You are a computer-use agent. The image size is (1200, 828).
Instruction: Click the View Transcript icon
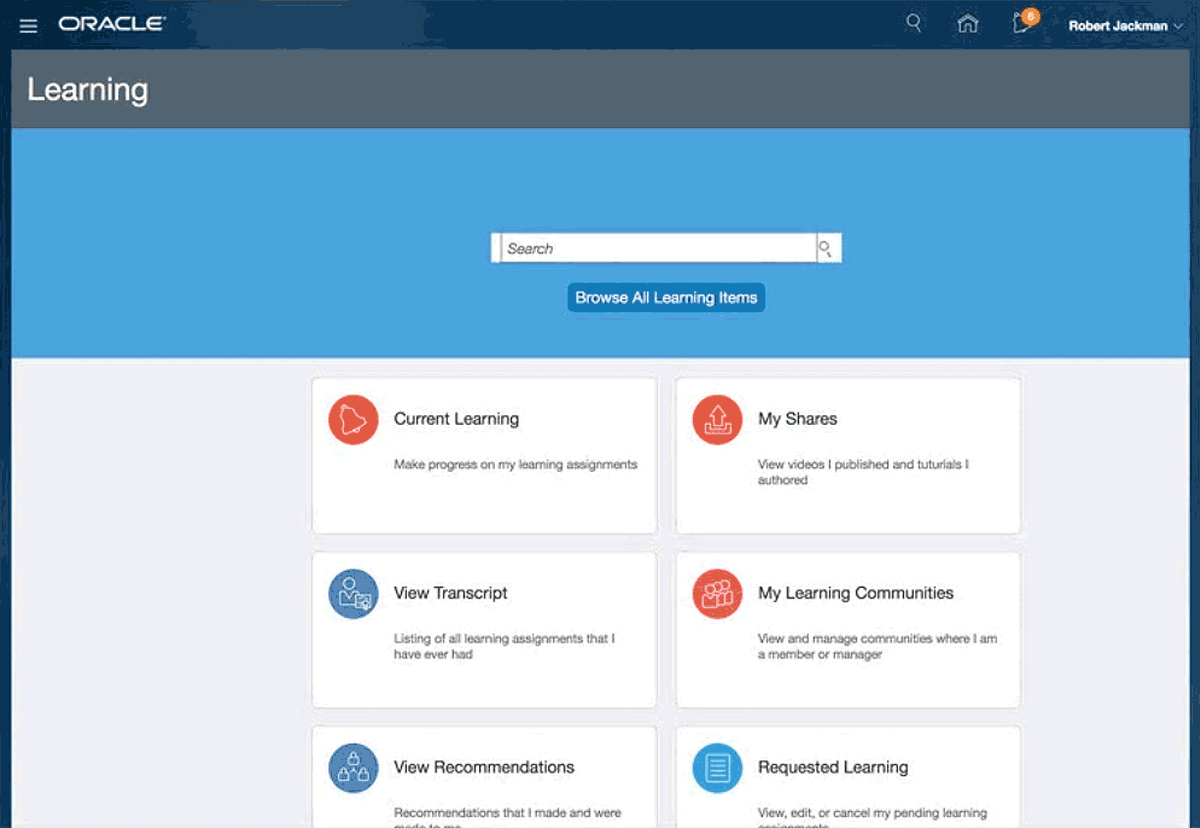[353, 594]
